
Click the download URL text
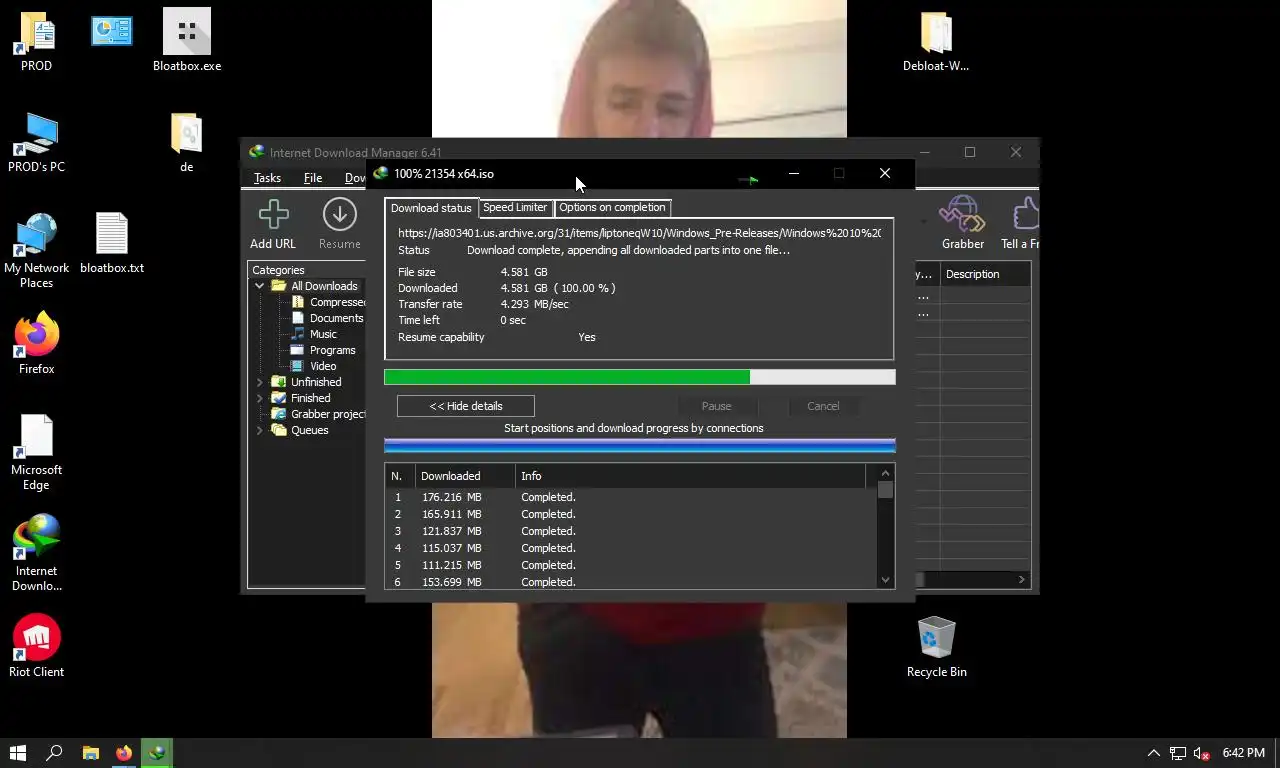(x=639, y=233)
